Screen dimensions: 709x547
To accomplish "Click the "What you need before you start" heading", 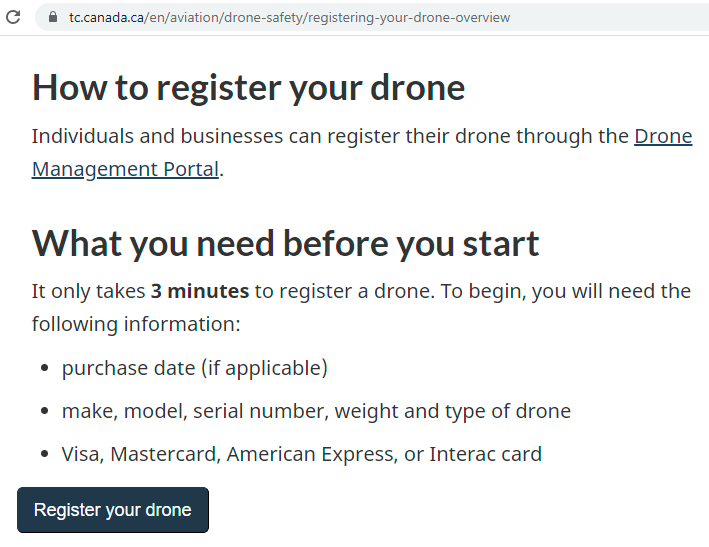I will (285, 243).
